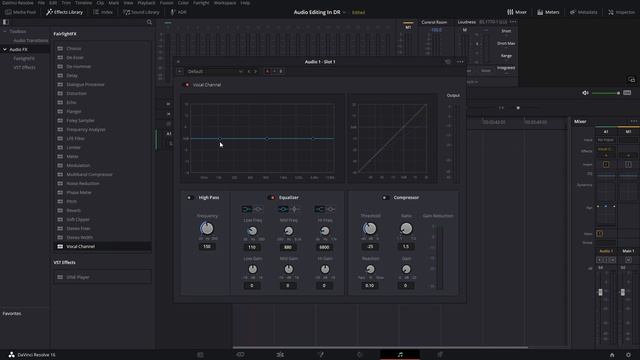Add a new preset with the plus button
This screenshot has width=640, height=360.
(180, 71)
